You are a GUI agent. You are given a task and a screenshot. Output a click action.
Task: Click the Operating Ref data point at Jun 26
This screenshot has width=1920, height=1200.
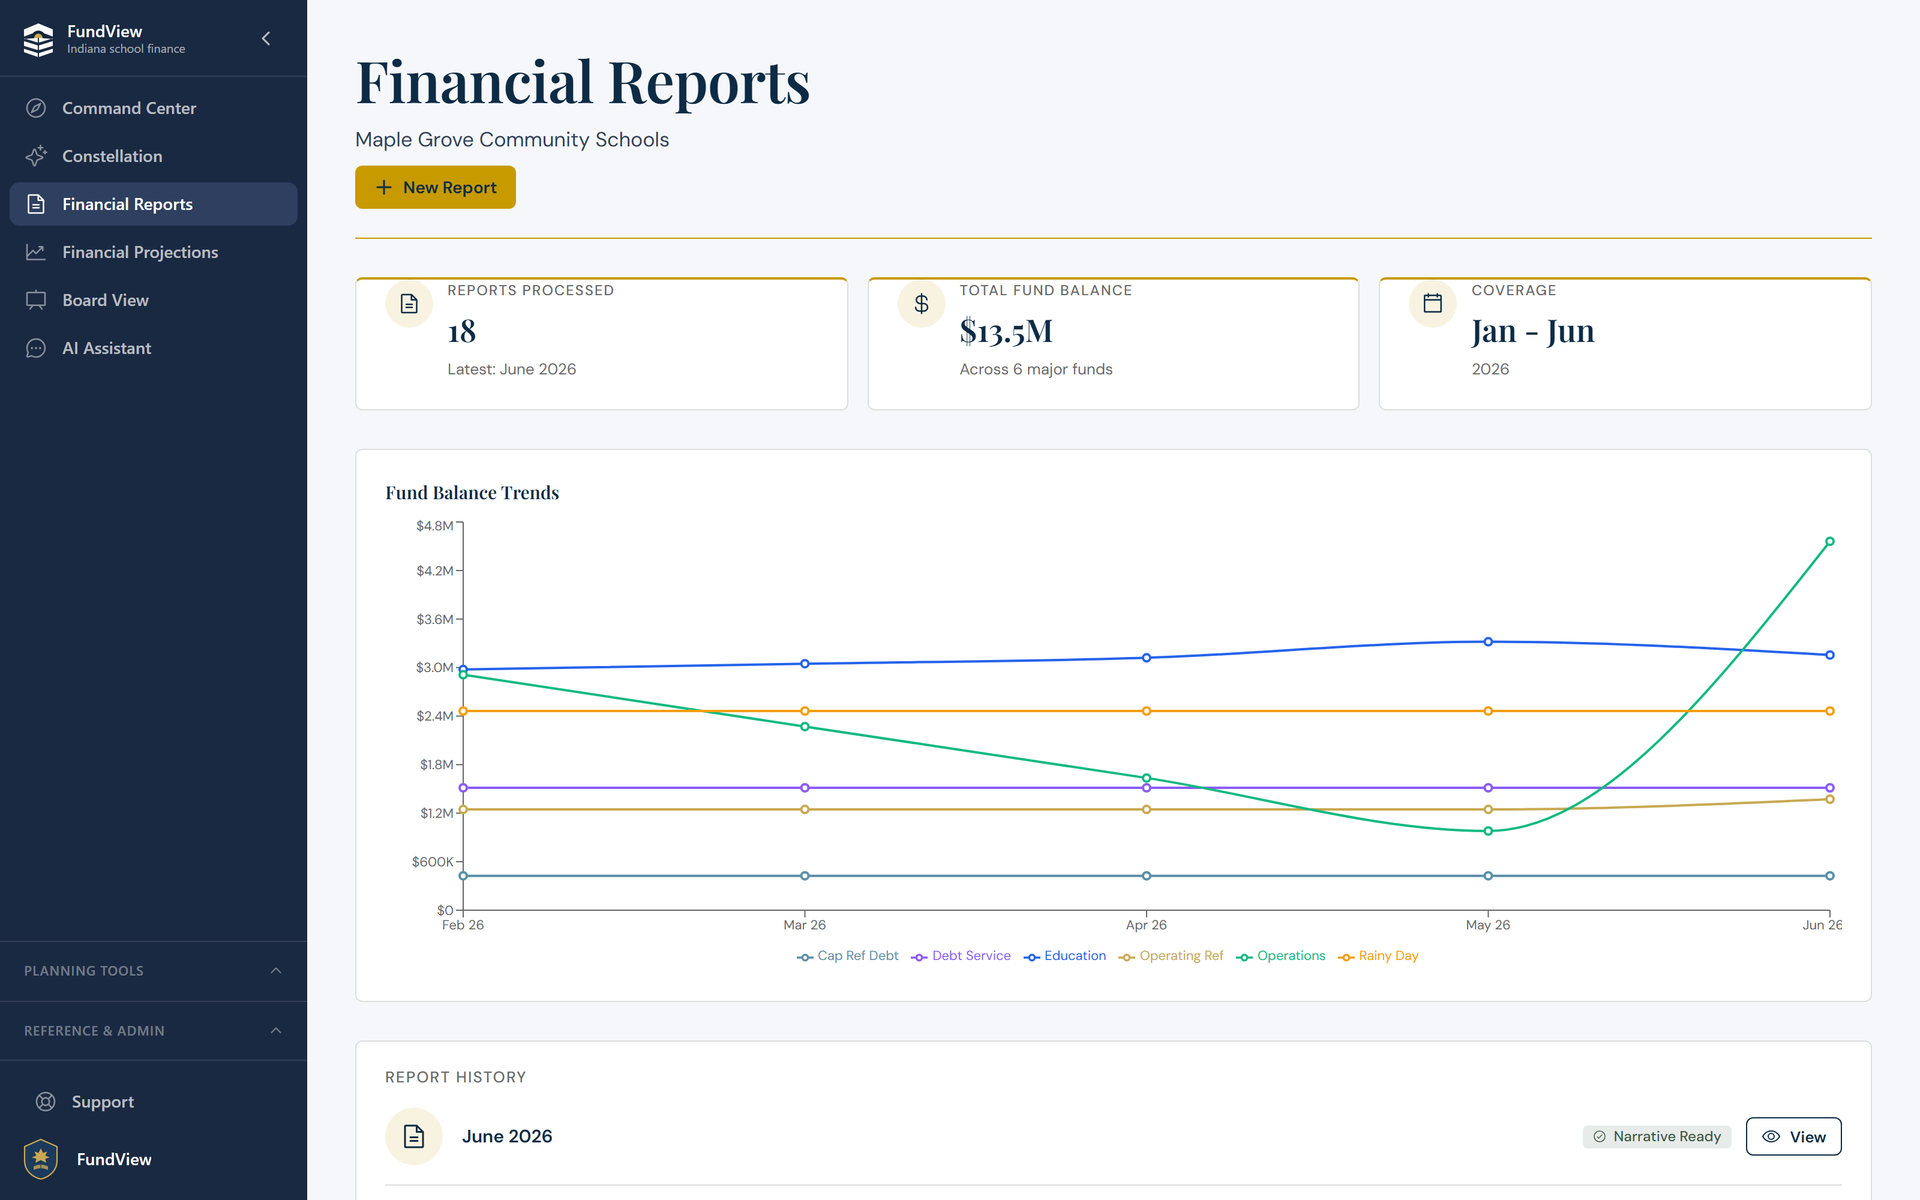tap(1830, 799)
